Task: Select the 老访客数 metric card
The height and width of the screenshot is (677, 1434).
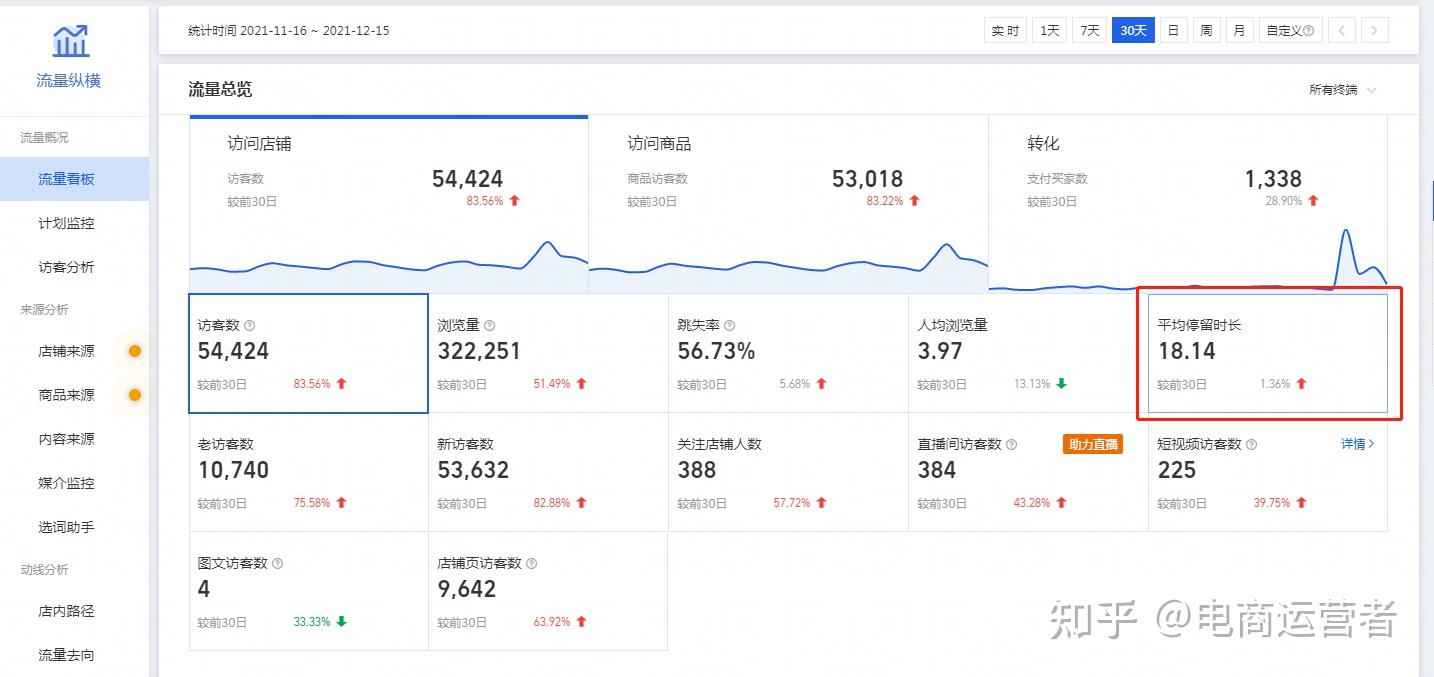Action: (309, 472)
